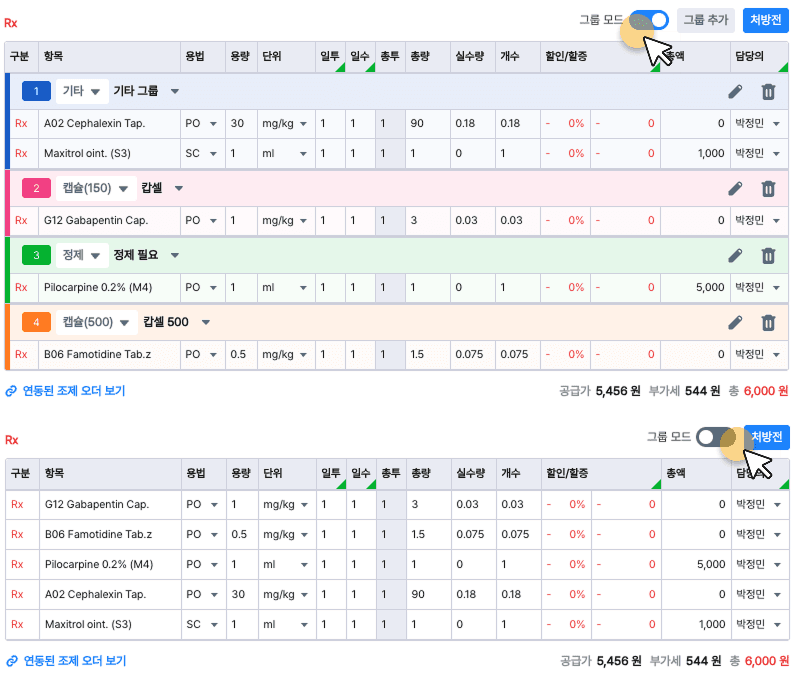Select orange group number 4 badge
Screen dimensions: 799x682
pos(36,322)
